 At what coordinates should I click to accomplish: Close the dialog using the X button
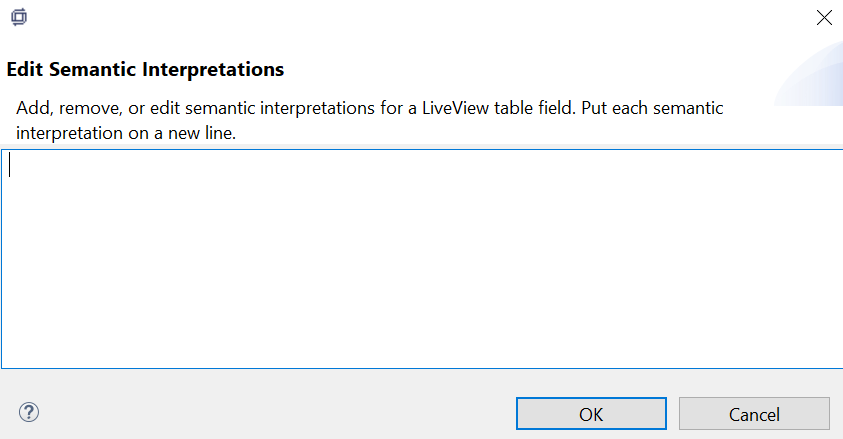point(824,17)
